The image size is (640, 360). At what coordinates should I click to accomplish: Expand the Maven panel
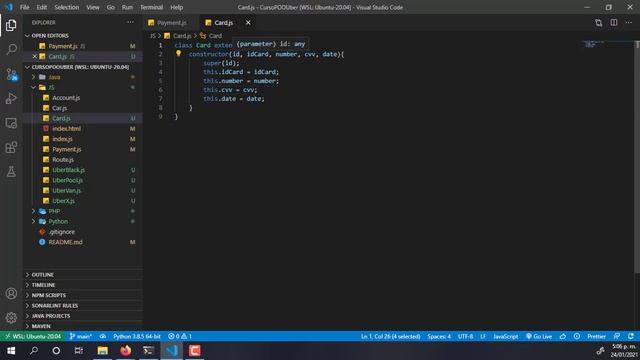(x=83, y=326)
